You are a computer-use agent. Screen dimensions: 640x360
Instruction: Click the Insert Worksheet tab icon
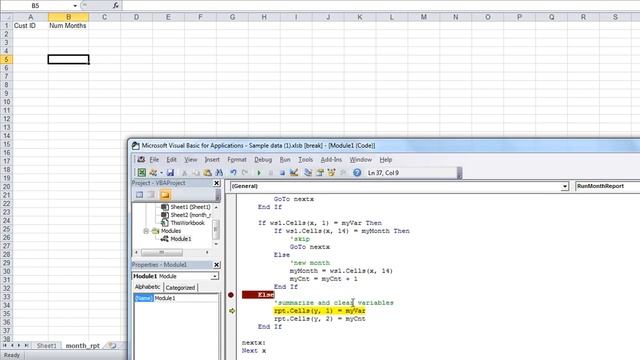(x=111, y=346)
